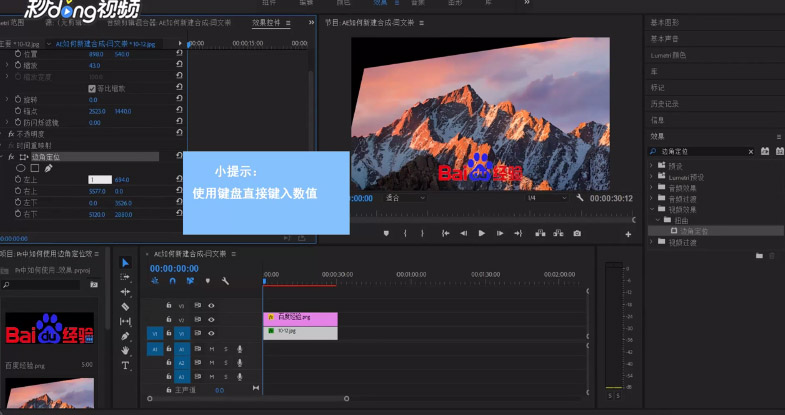Select the Track Select Forward tool
The height and width of the screenshot is (415, 785).
tap(125, 277)
